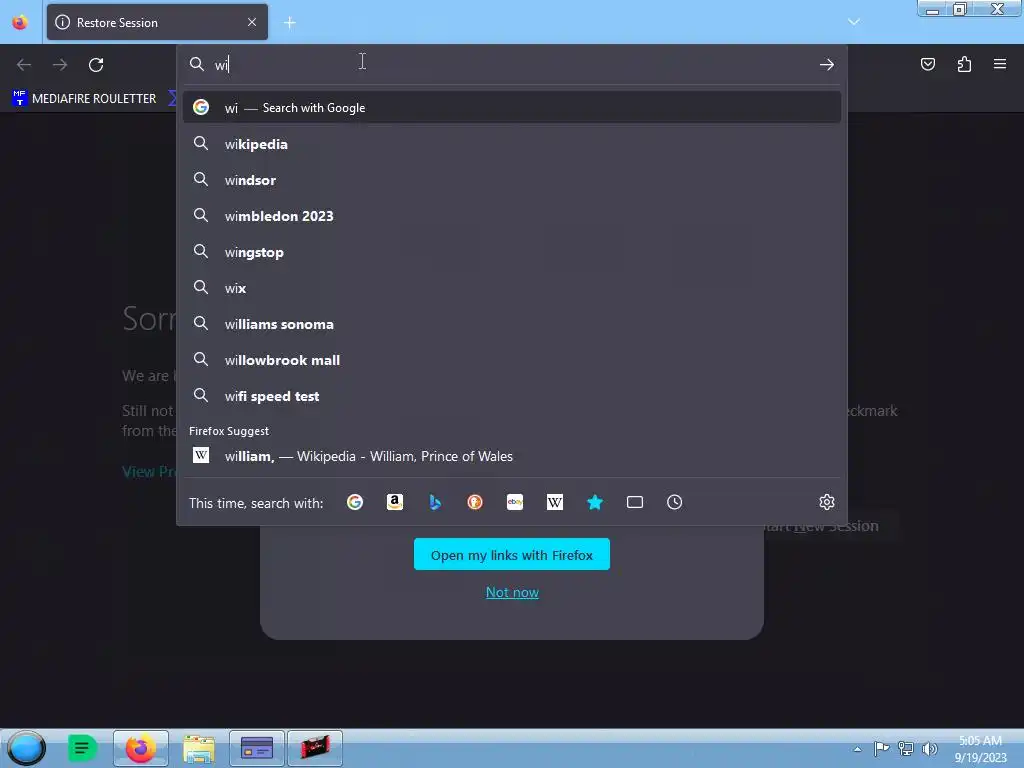Select the williams sonoma suggestion

tap(512, 324)
